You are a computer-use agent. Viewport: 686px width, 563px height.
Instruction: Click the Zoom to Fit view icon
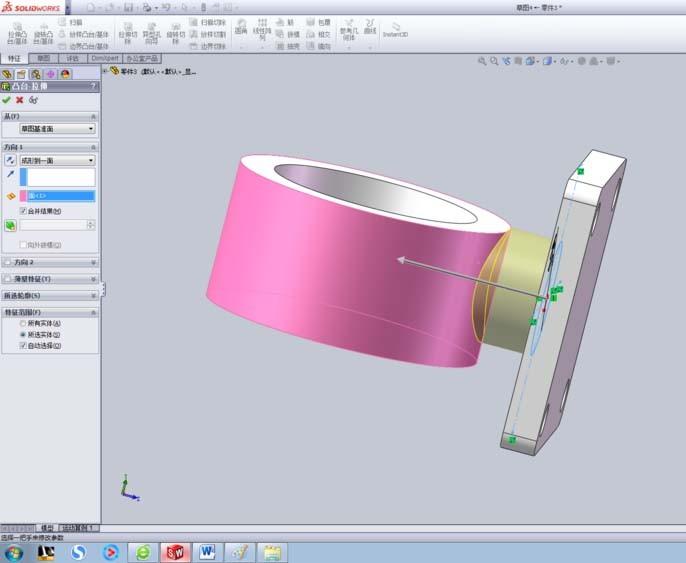(482, 61)
